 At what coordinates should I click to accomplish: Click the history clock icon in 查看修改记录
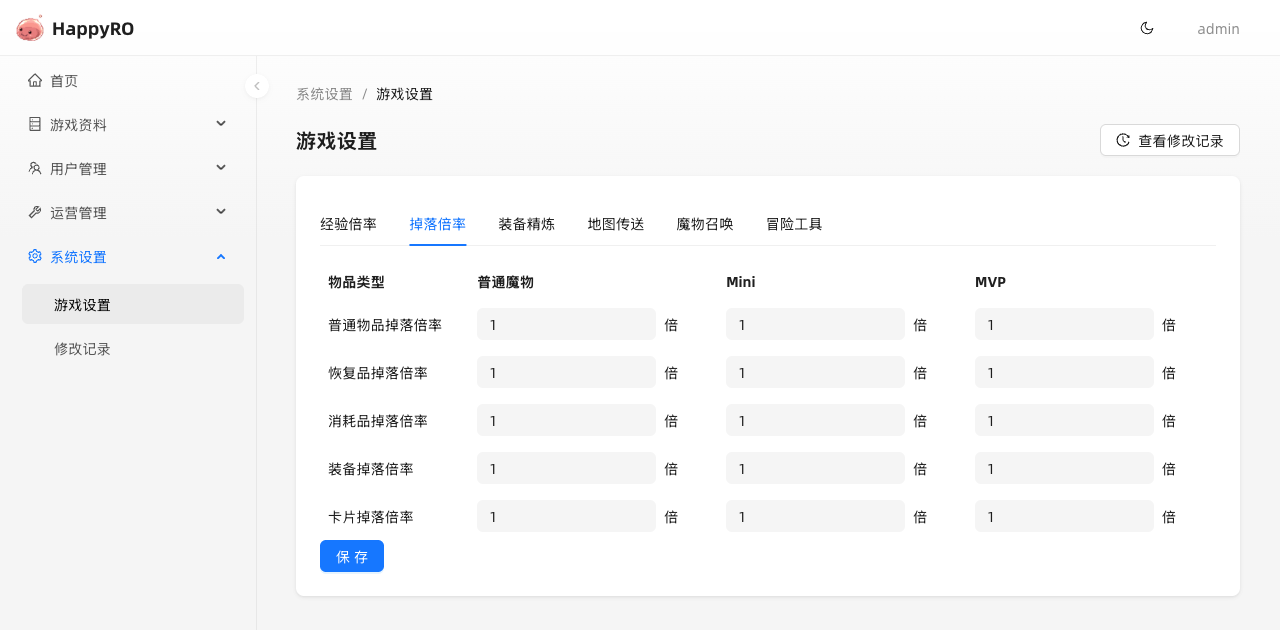click(x=1123, y=140)
